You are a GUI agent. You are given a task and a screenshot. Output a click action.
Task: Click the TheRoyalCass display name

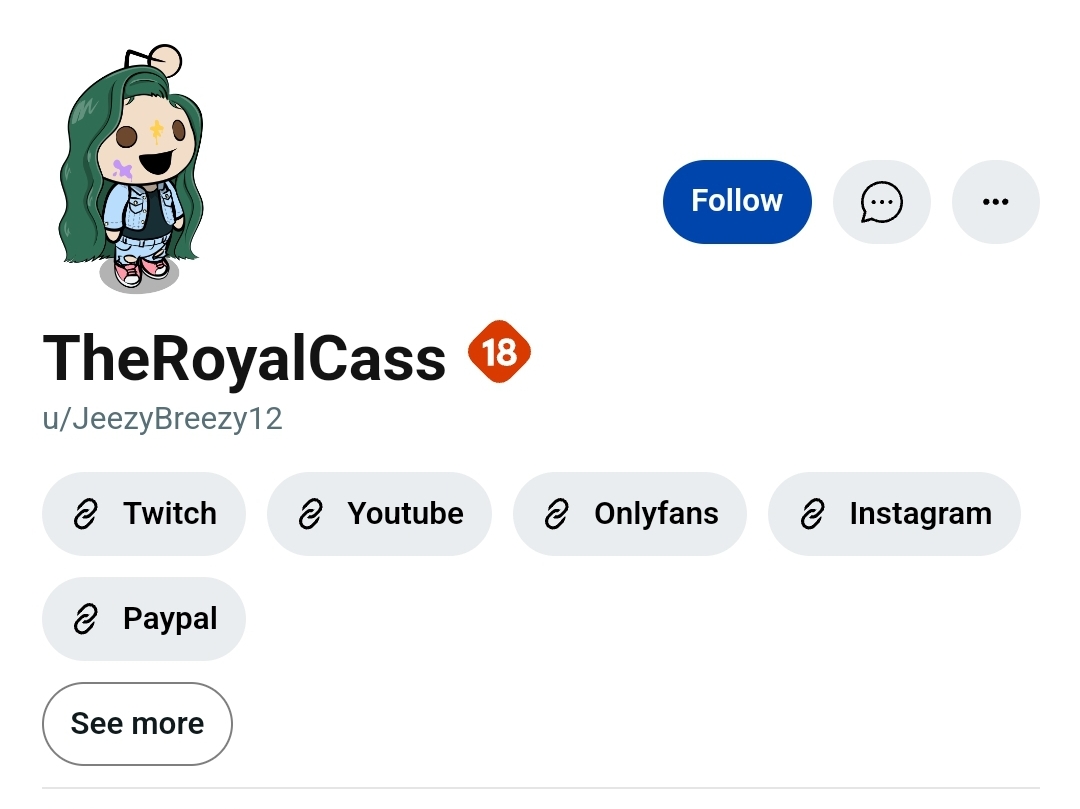tap(244, 358)
